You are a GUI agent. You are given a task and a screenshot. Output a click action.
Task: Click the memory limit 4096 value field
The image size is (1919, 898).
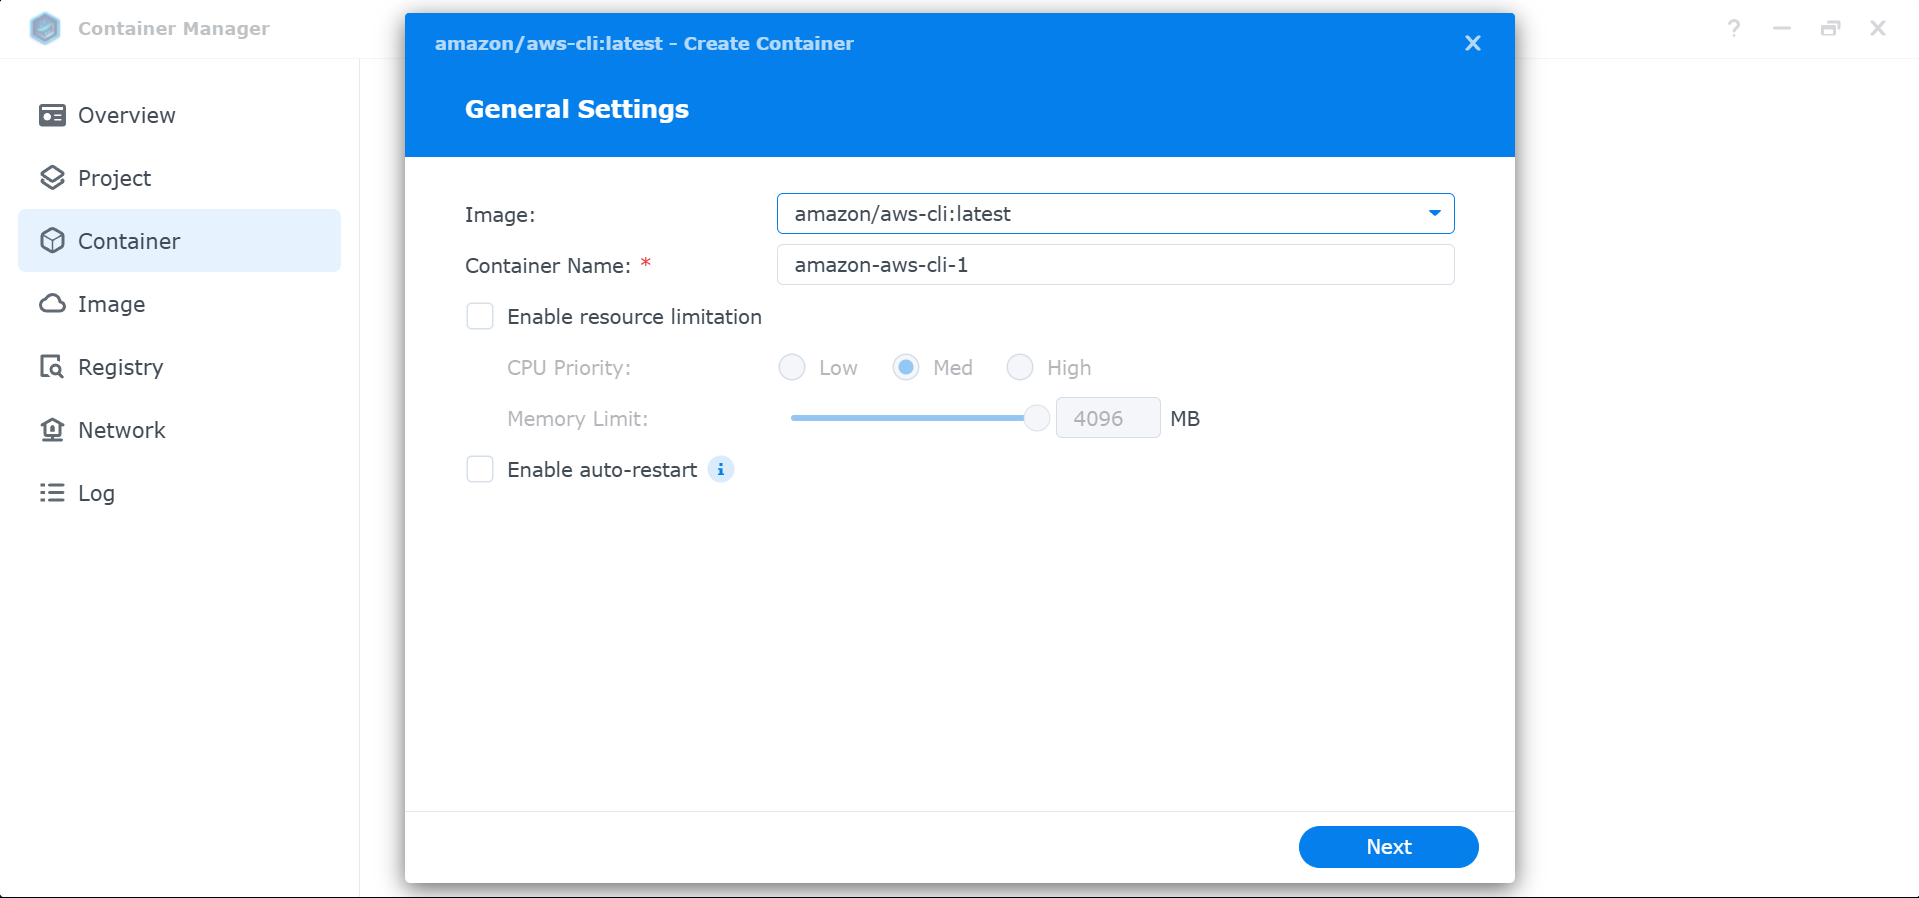point(1108,418)
